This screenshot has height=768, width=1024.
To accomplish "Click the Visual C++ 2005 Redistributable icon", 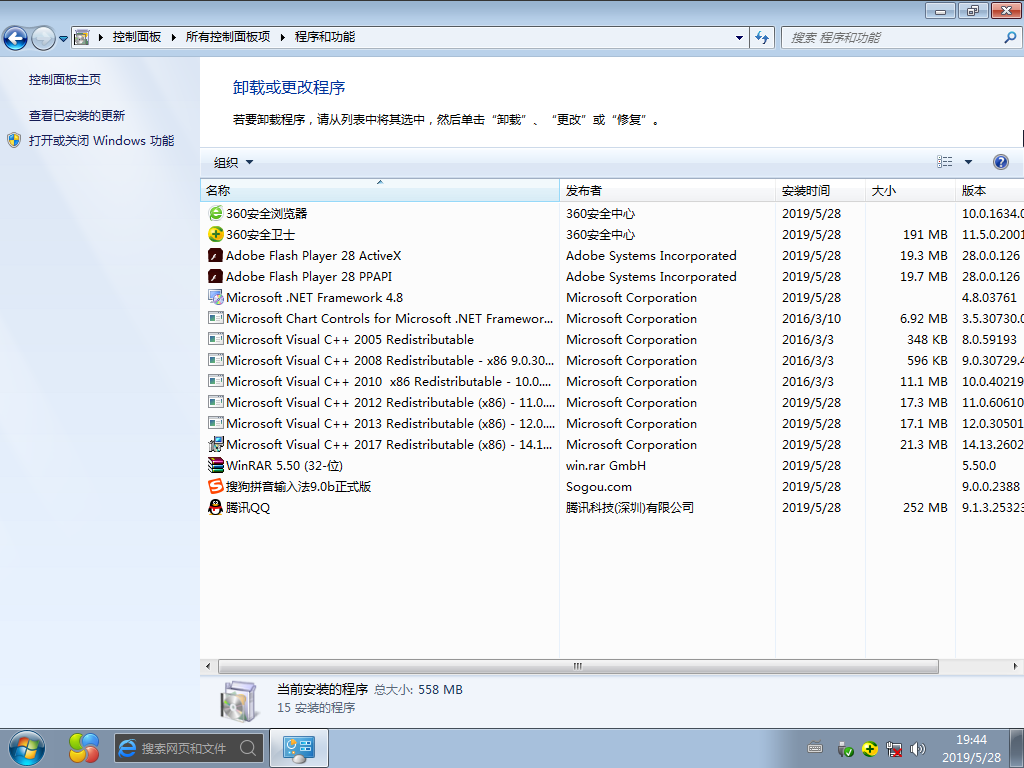I will coord(216,339).
